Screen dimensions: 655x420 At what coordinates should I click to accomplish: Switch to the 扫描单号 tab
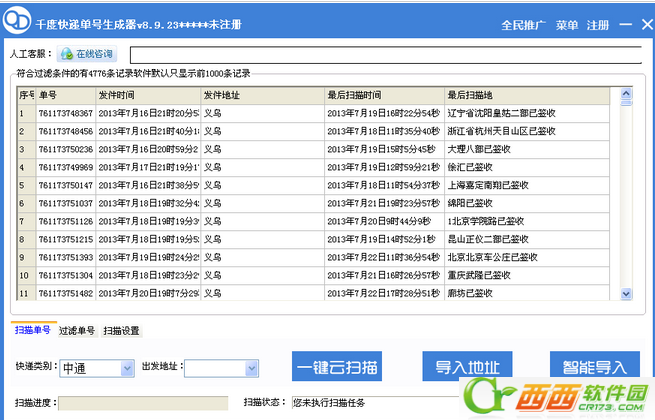33,330
